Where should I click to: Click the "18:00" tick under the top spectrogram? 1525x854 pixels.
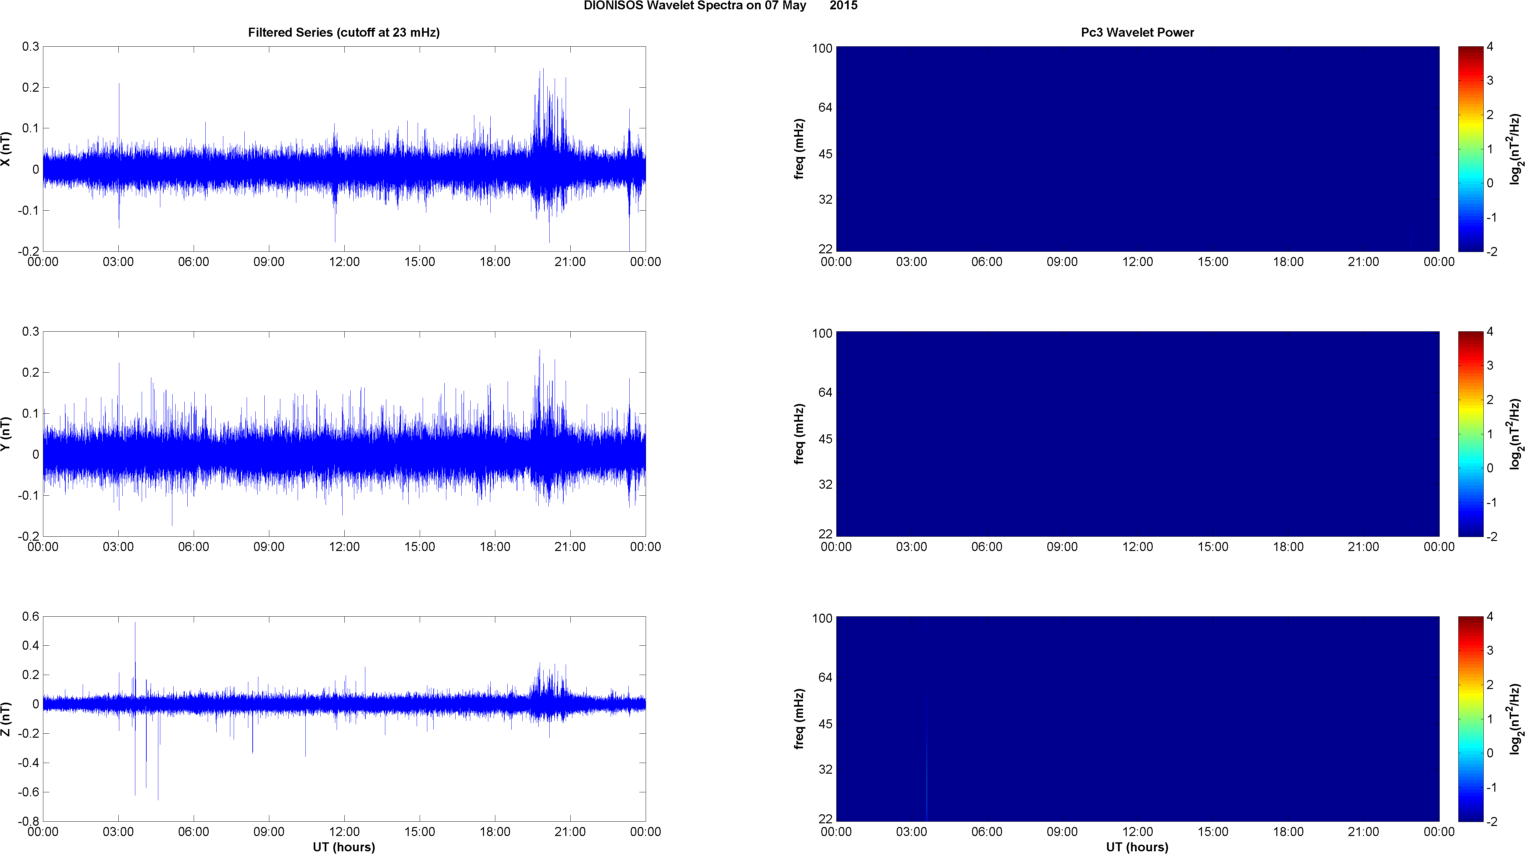pos(1288,262)
